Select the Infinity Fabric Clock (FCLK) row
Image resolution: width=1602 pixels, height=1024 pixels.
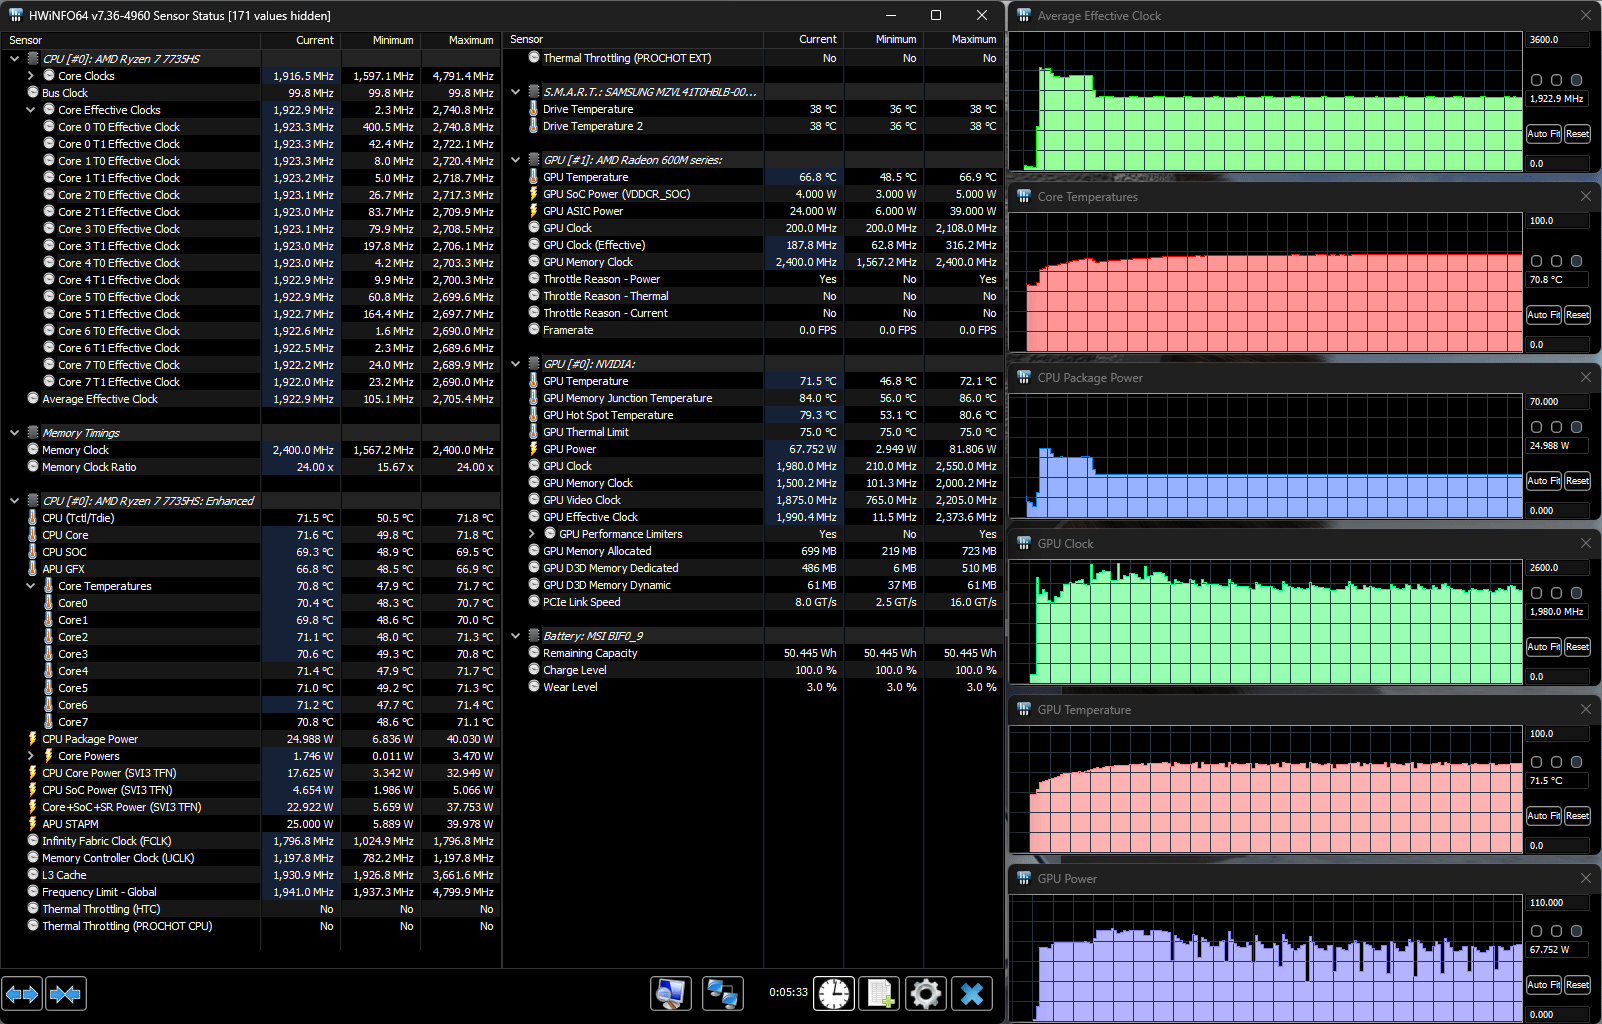[x=262, y=841]
